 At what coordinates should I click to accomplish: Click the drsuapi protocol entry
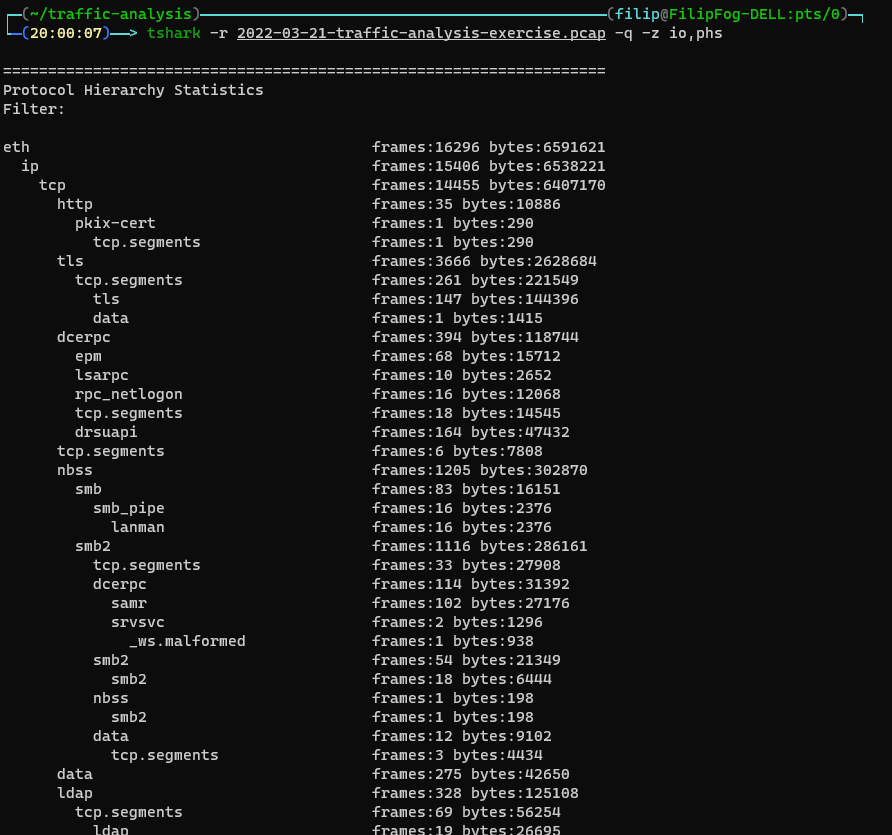[106, 432]
